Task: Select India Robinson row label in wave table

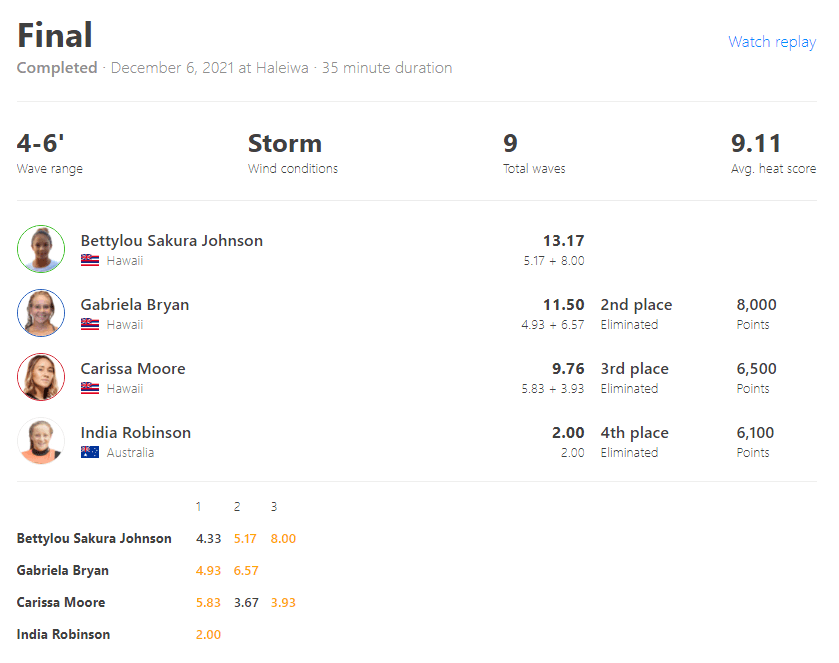Action: (x=64, y=635)
